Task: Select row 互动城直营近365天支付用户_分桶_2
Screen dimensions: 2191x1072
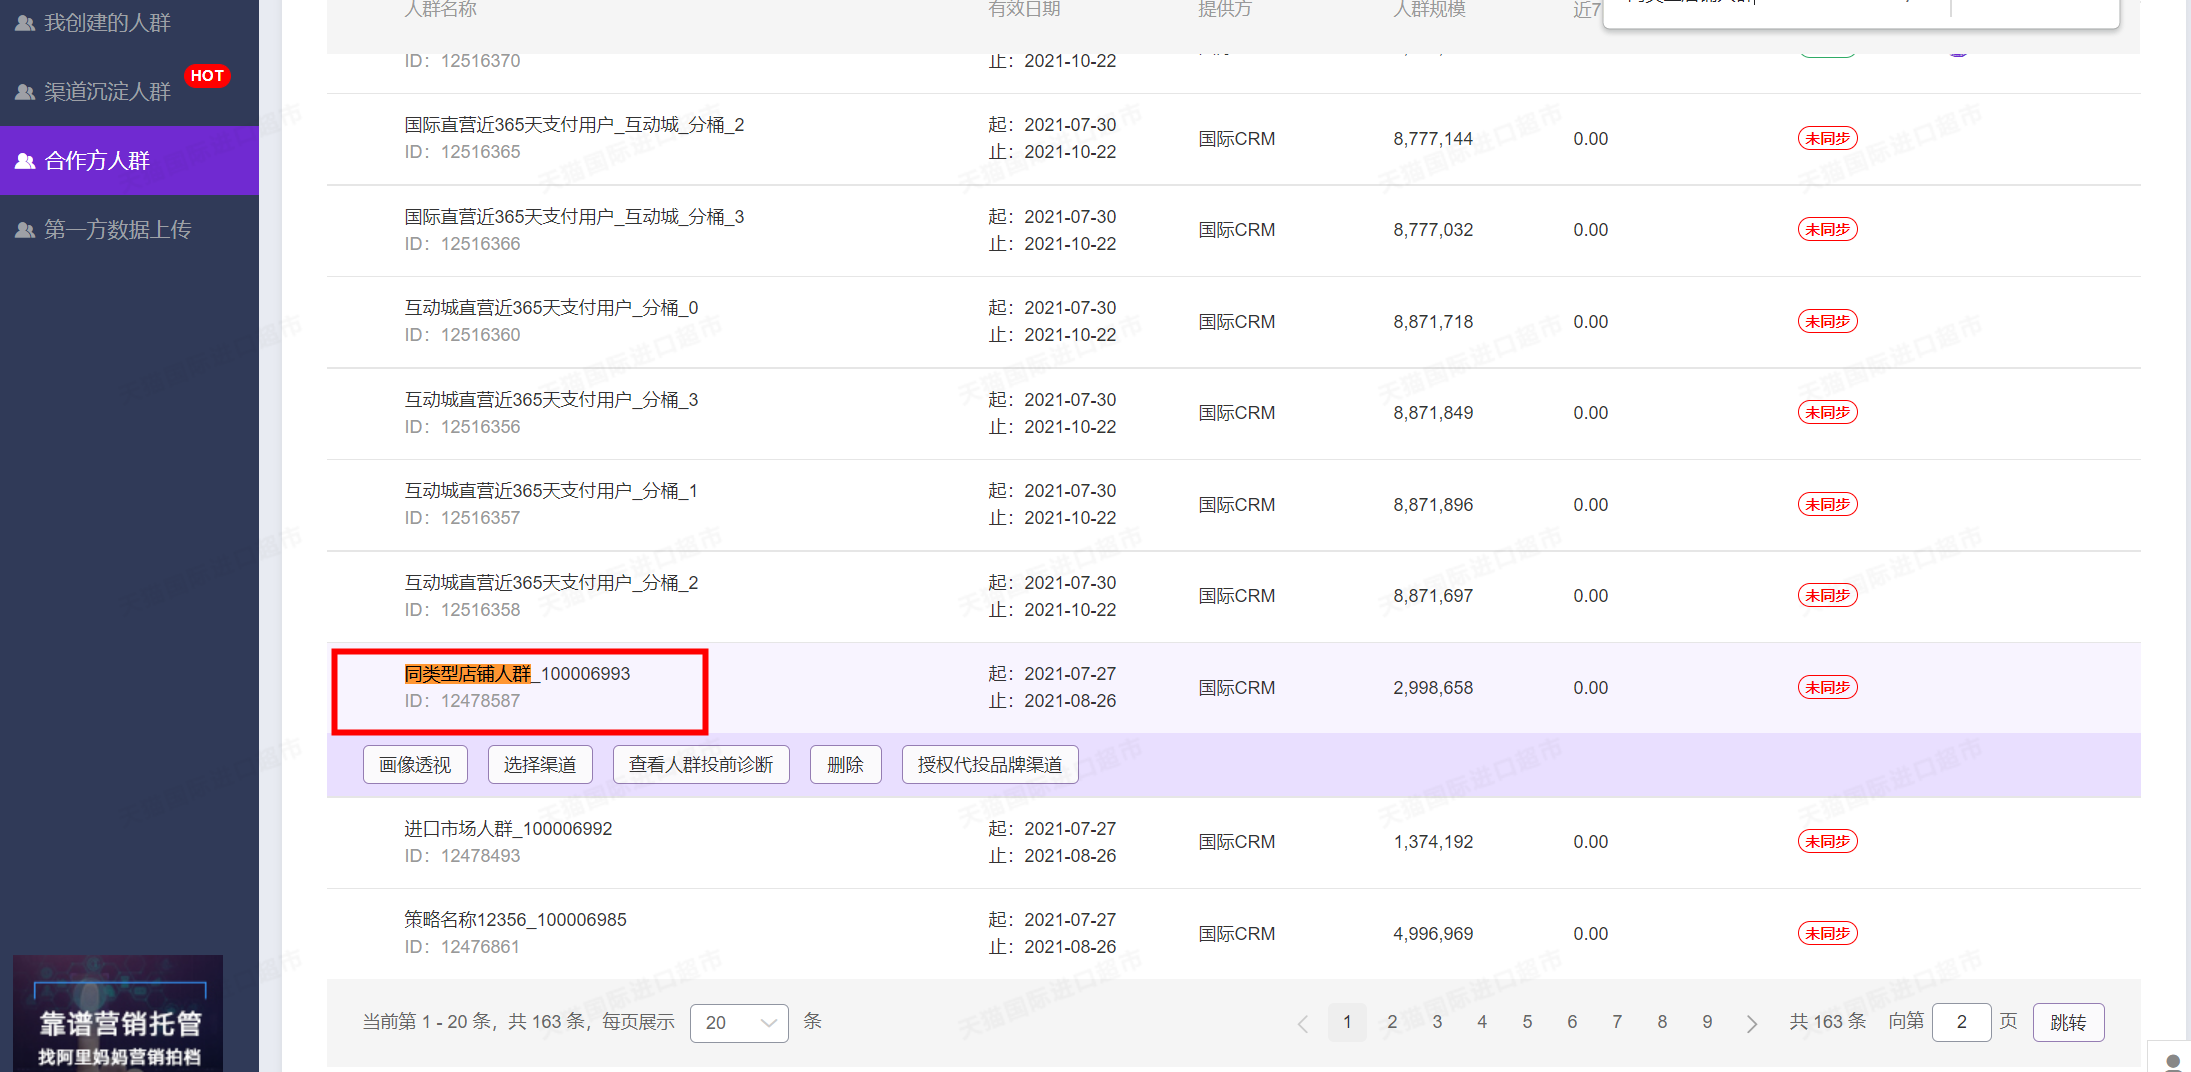Action: (1233, 597)
